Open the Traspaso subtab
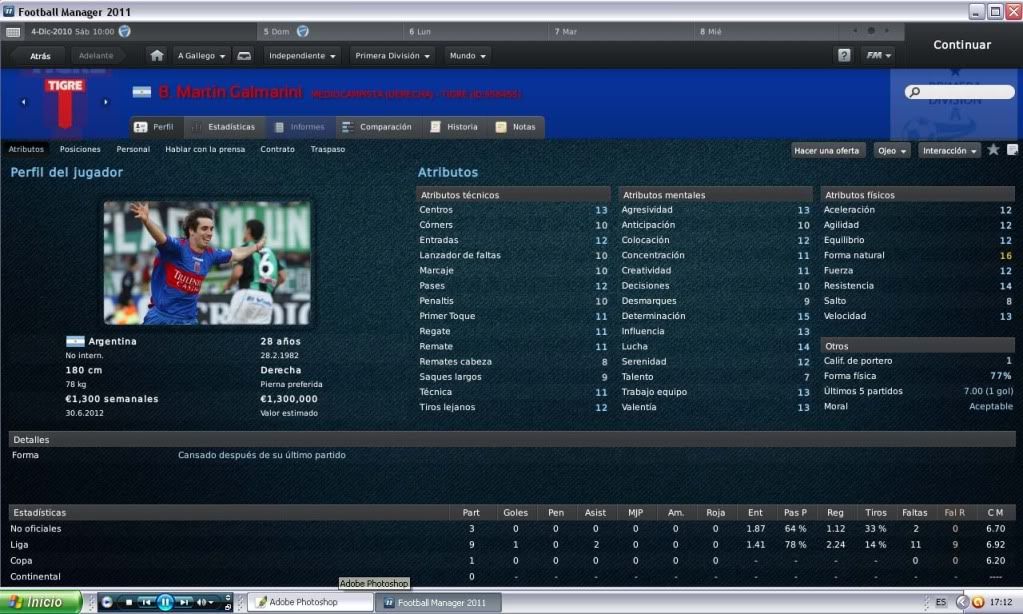1023x614 pixels. pos(328,149)
